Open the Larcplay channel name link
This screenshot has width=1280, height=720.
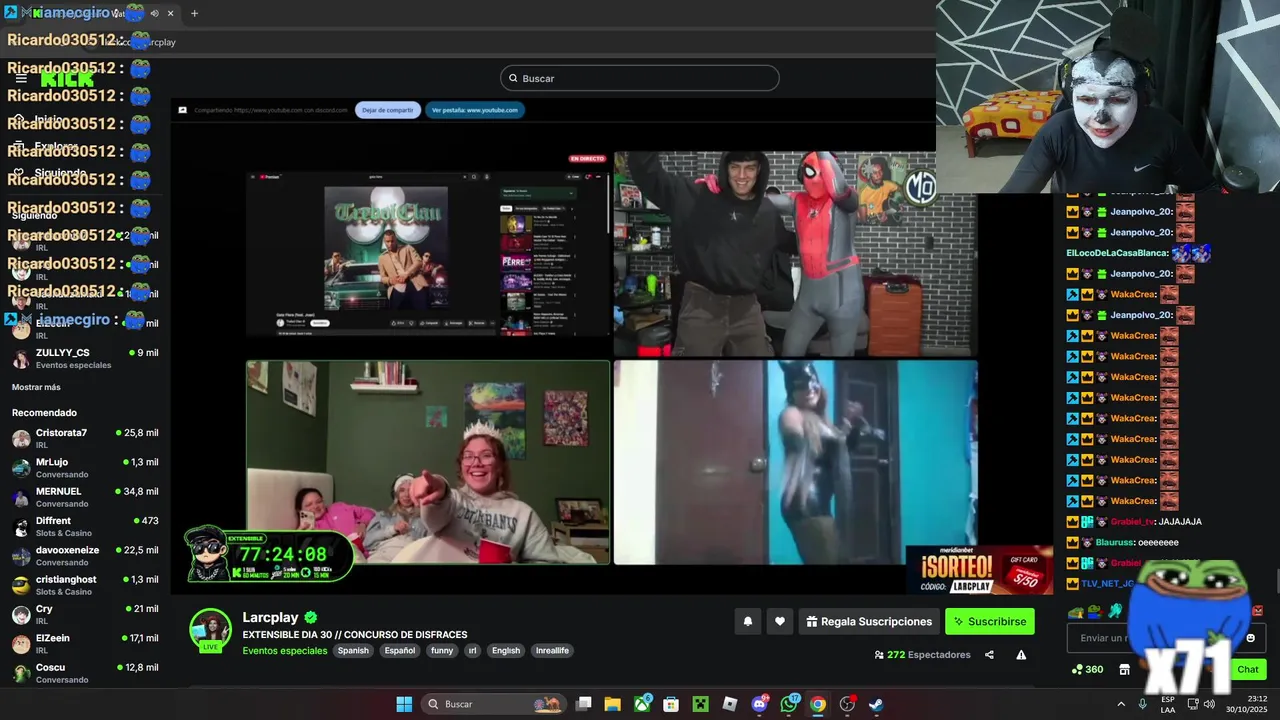click(x=270, y=617)
